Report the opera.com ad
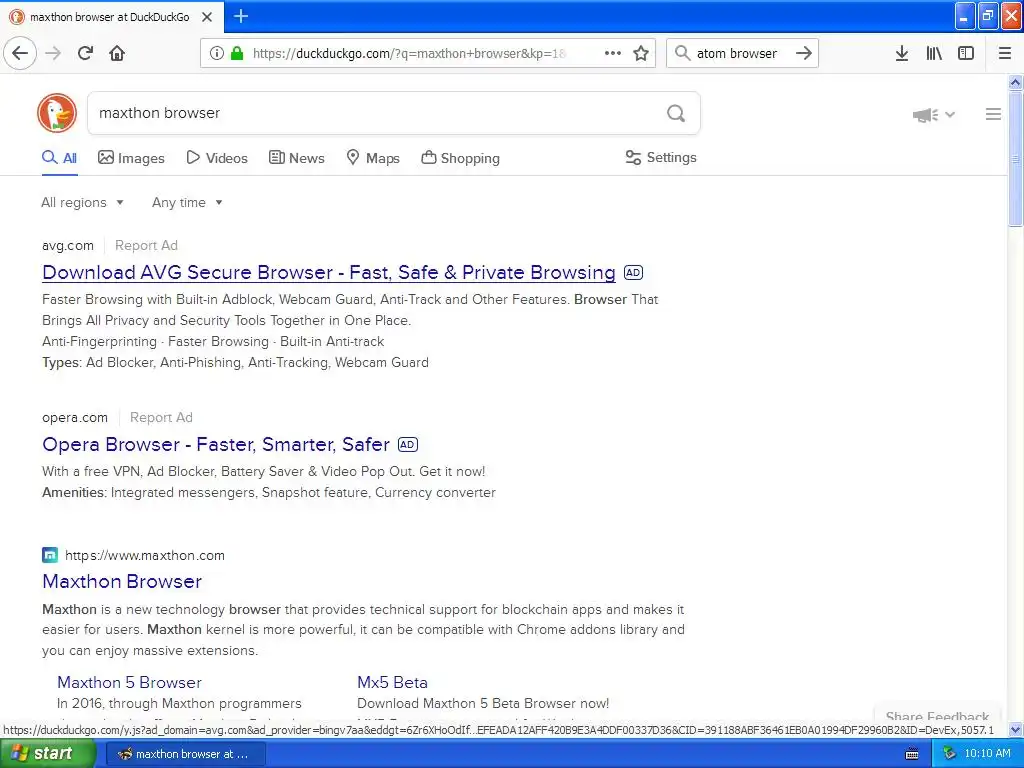1024x768 pixels. click(161, 417)
